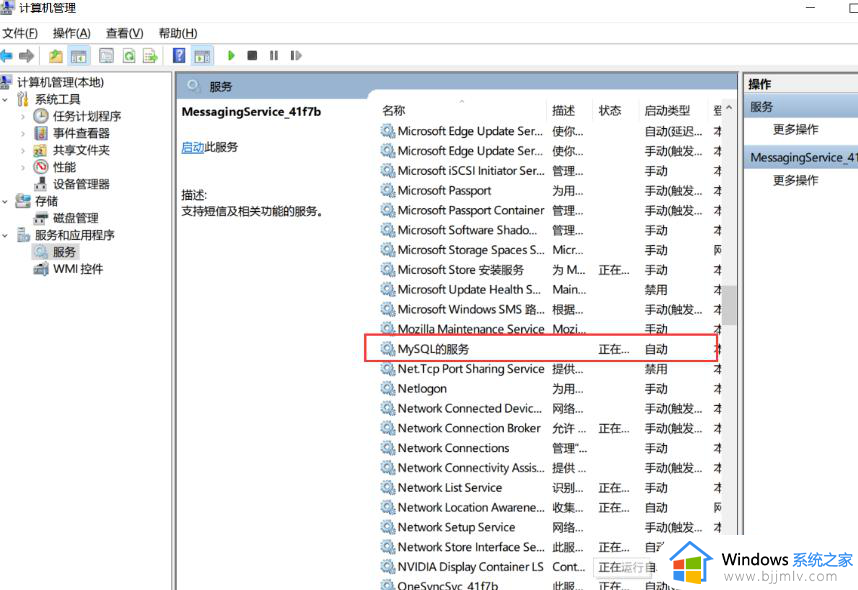Image resolution: width=858 pixels, height=590 pixels.
Task: Sort by 名称 column header
Action: pos(394,111)
